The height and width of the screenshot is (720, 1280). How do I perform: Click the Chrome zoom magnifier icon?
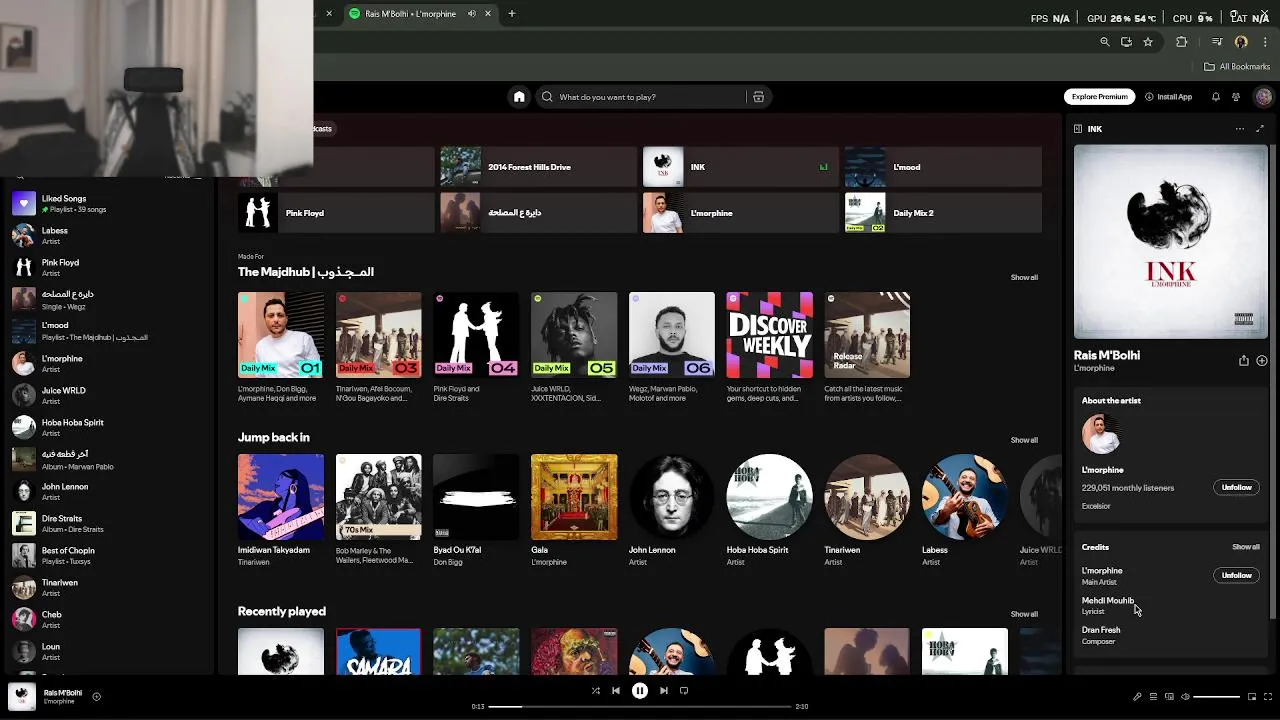coord(1104,42)
